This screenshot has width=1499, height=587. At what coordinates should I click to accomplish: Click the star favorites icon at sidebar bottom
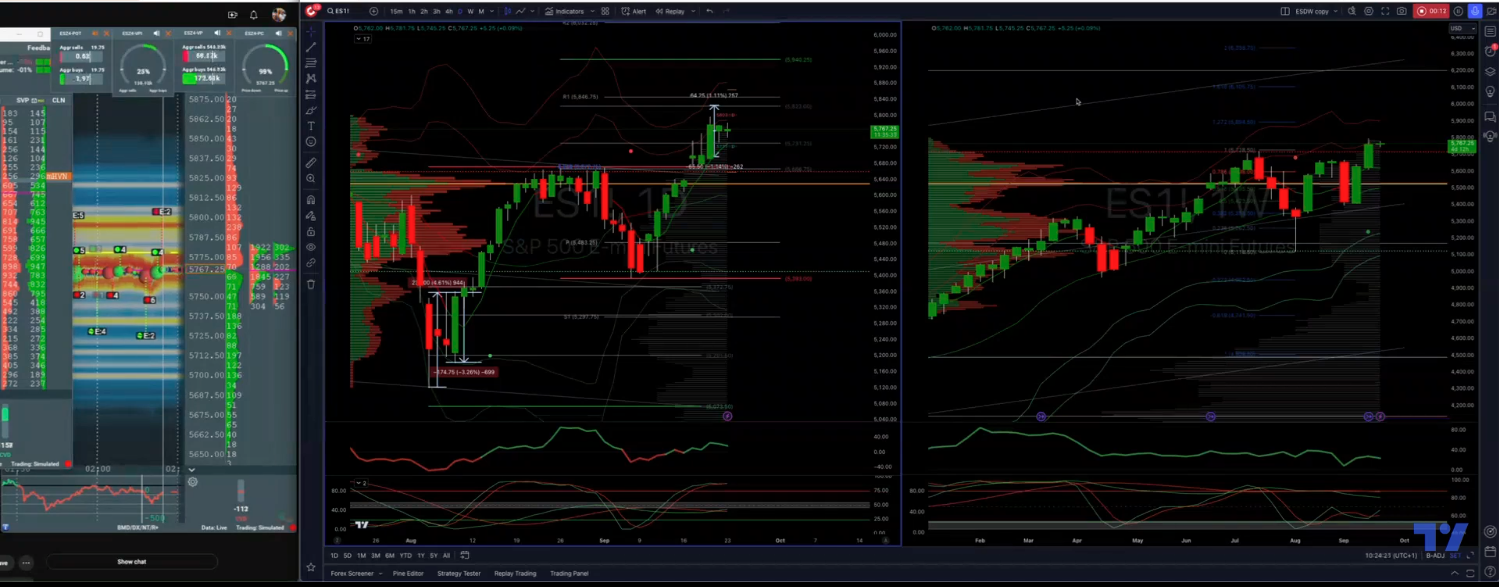(x=311, y=567)
